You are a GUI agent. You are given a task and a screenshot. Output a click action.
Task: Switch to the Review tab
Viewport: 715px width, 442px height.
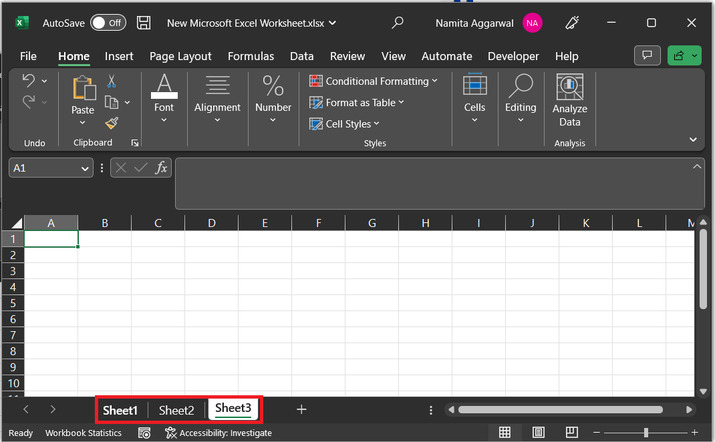347,56
